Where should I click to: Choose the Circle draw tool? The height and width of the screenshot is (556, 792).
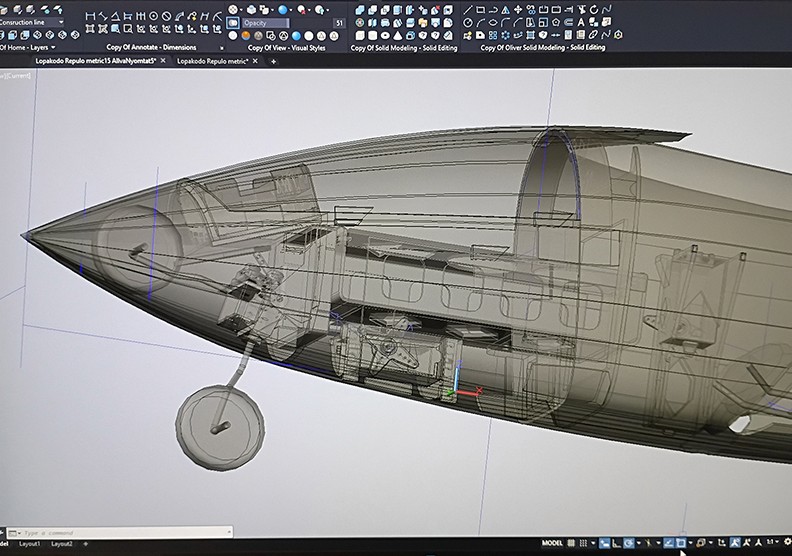click(468, 22)
